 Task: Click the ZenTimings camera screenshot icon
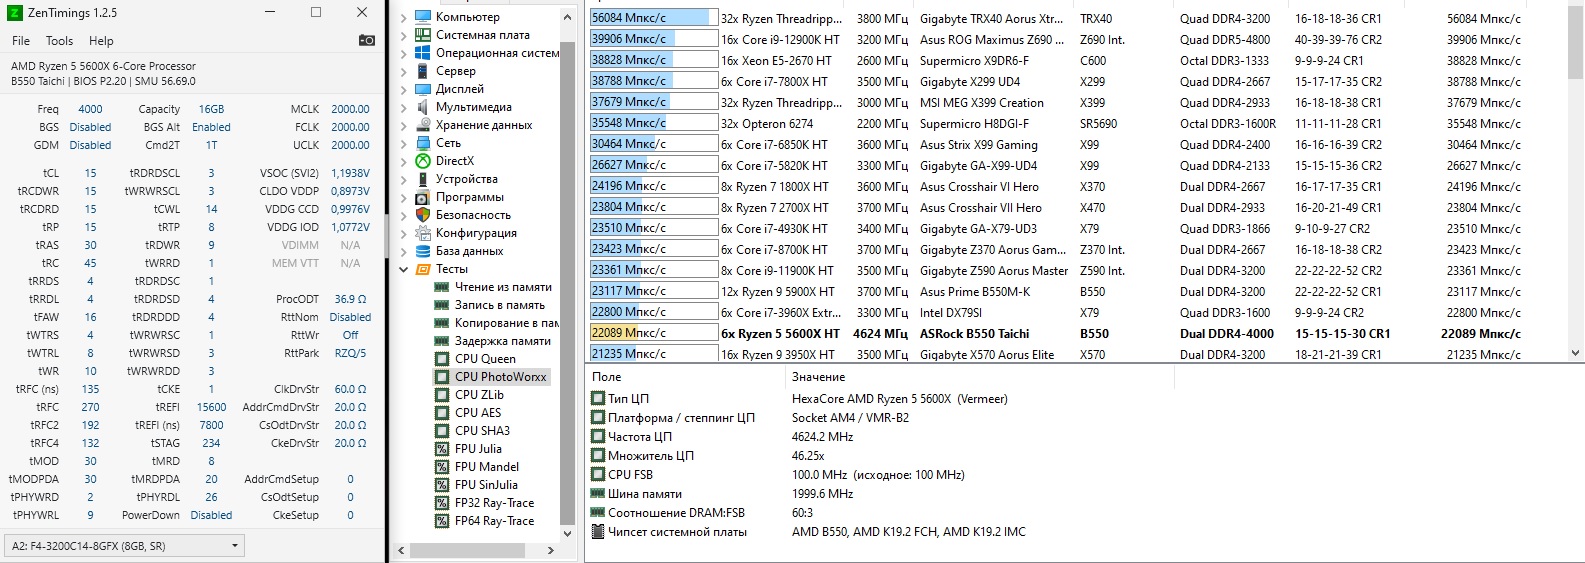tap(366, 41)
